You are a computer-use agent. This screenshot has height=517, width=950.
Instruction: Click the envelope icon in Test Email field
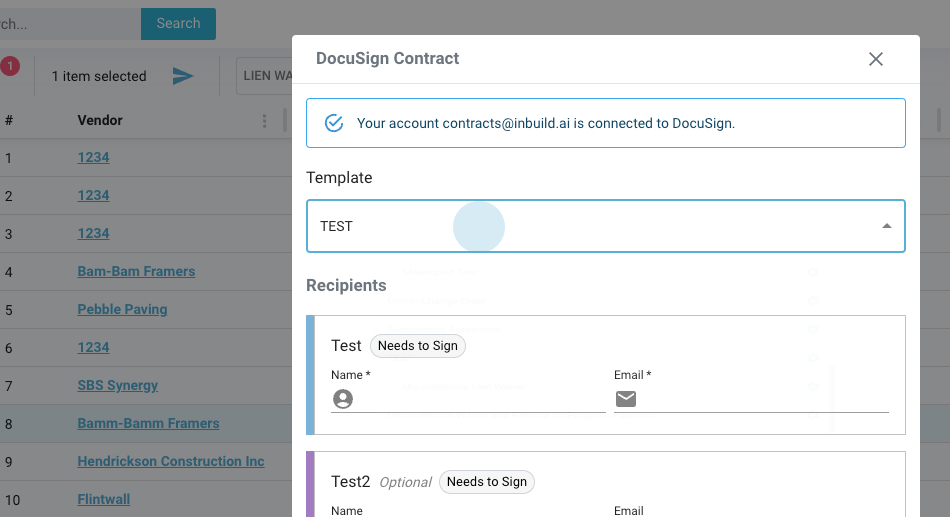pos(626,399)
